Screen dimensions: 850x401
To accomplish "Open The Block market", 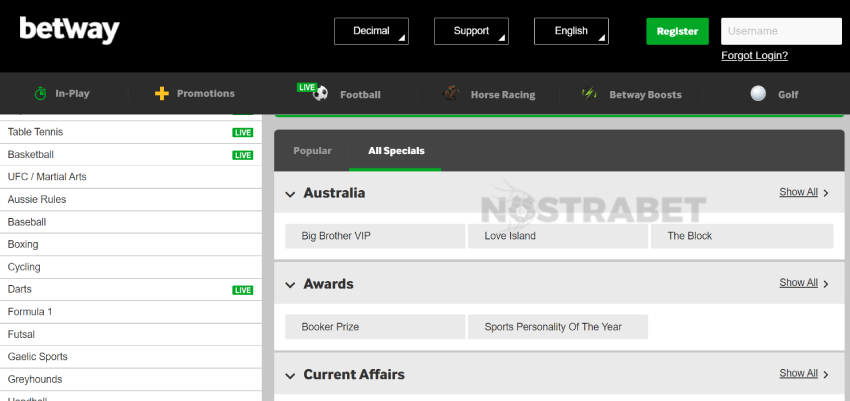I will pos(742,236).
